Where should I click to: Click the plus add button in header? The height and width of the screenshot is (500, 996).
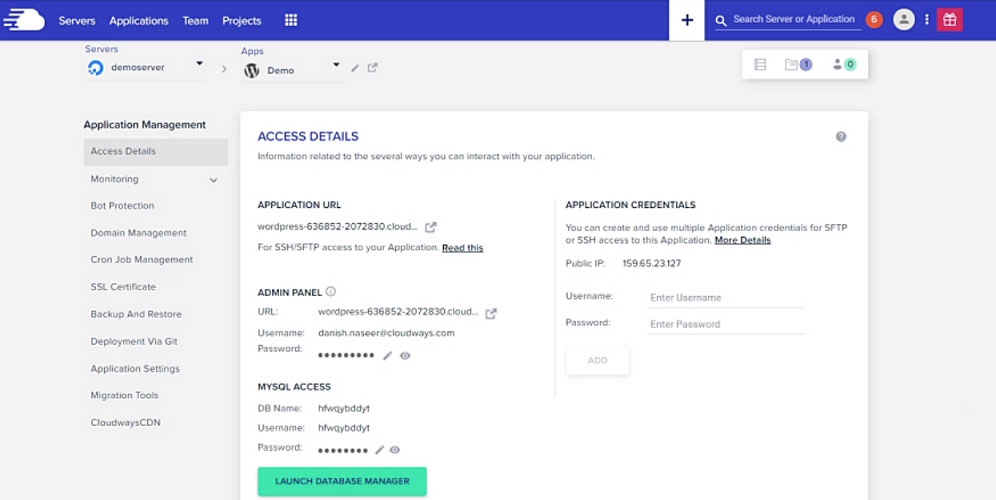(x=687, y=20)
